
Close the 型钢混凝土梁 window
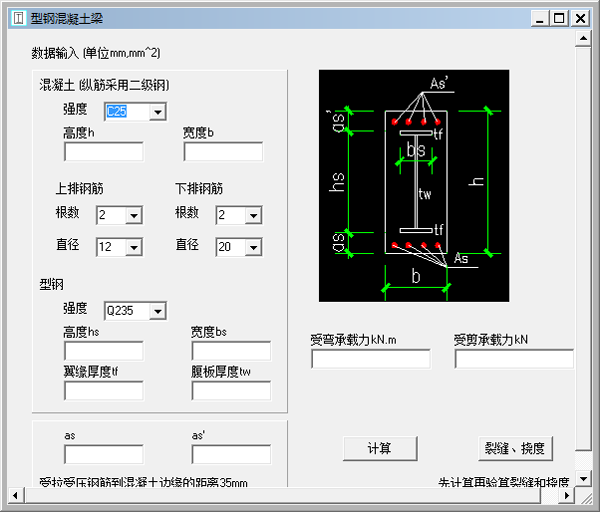580,18
